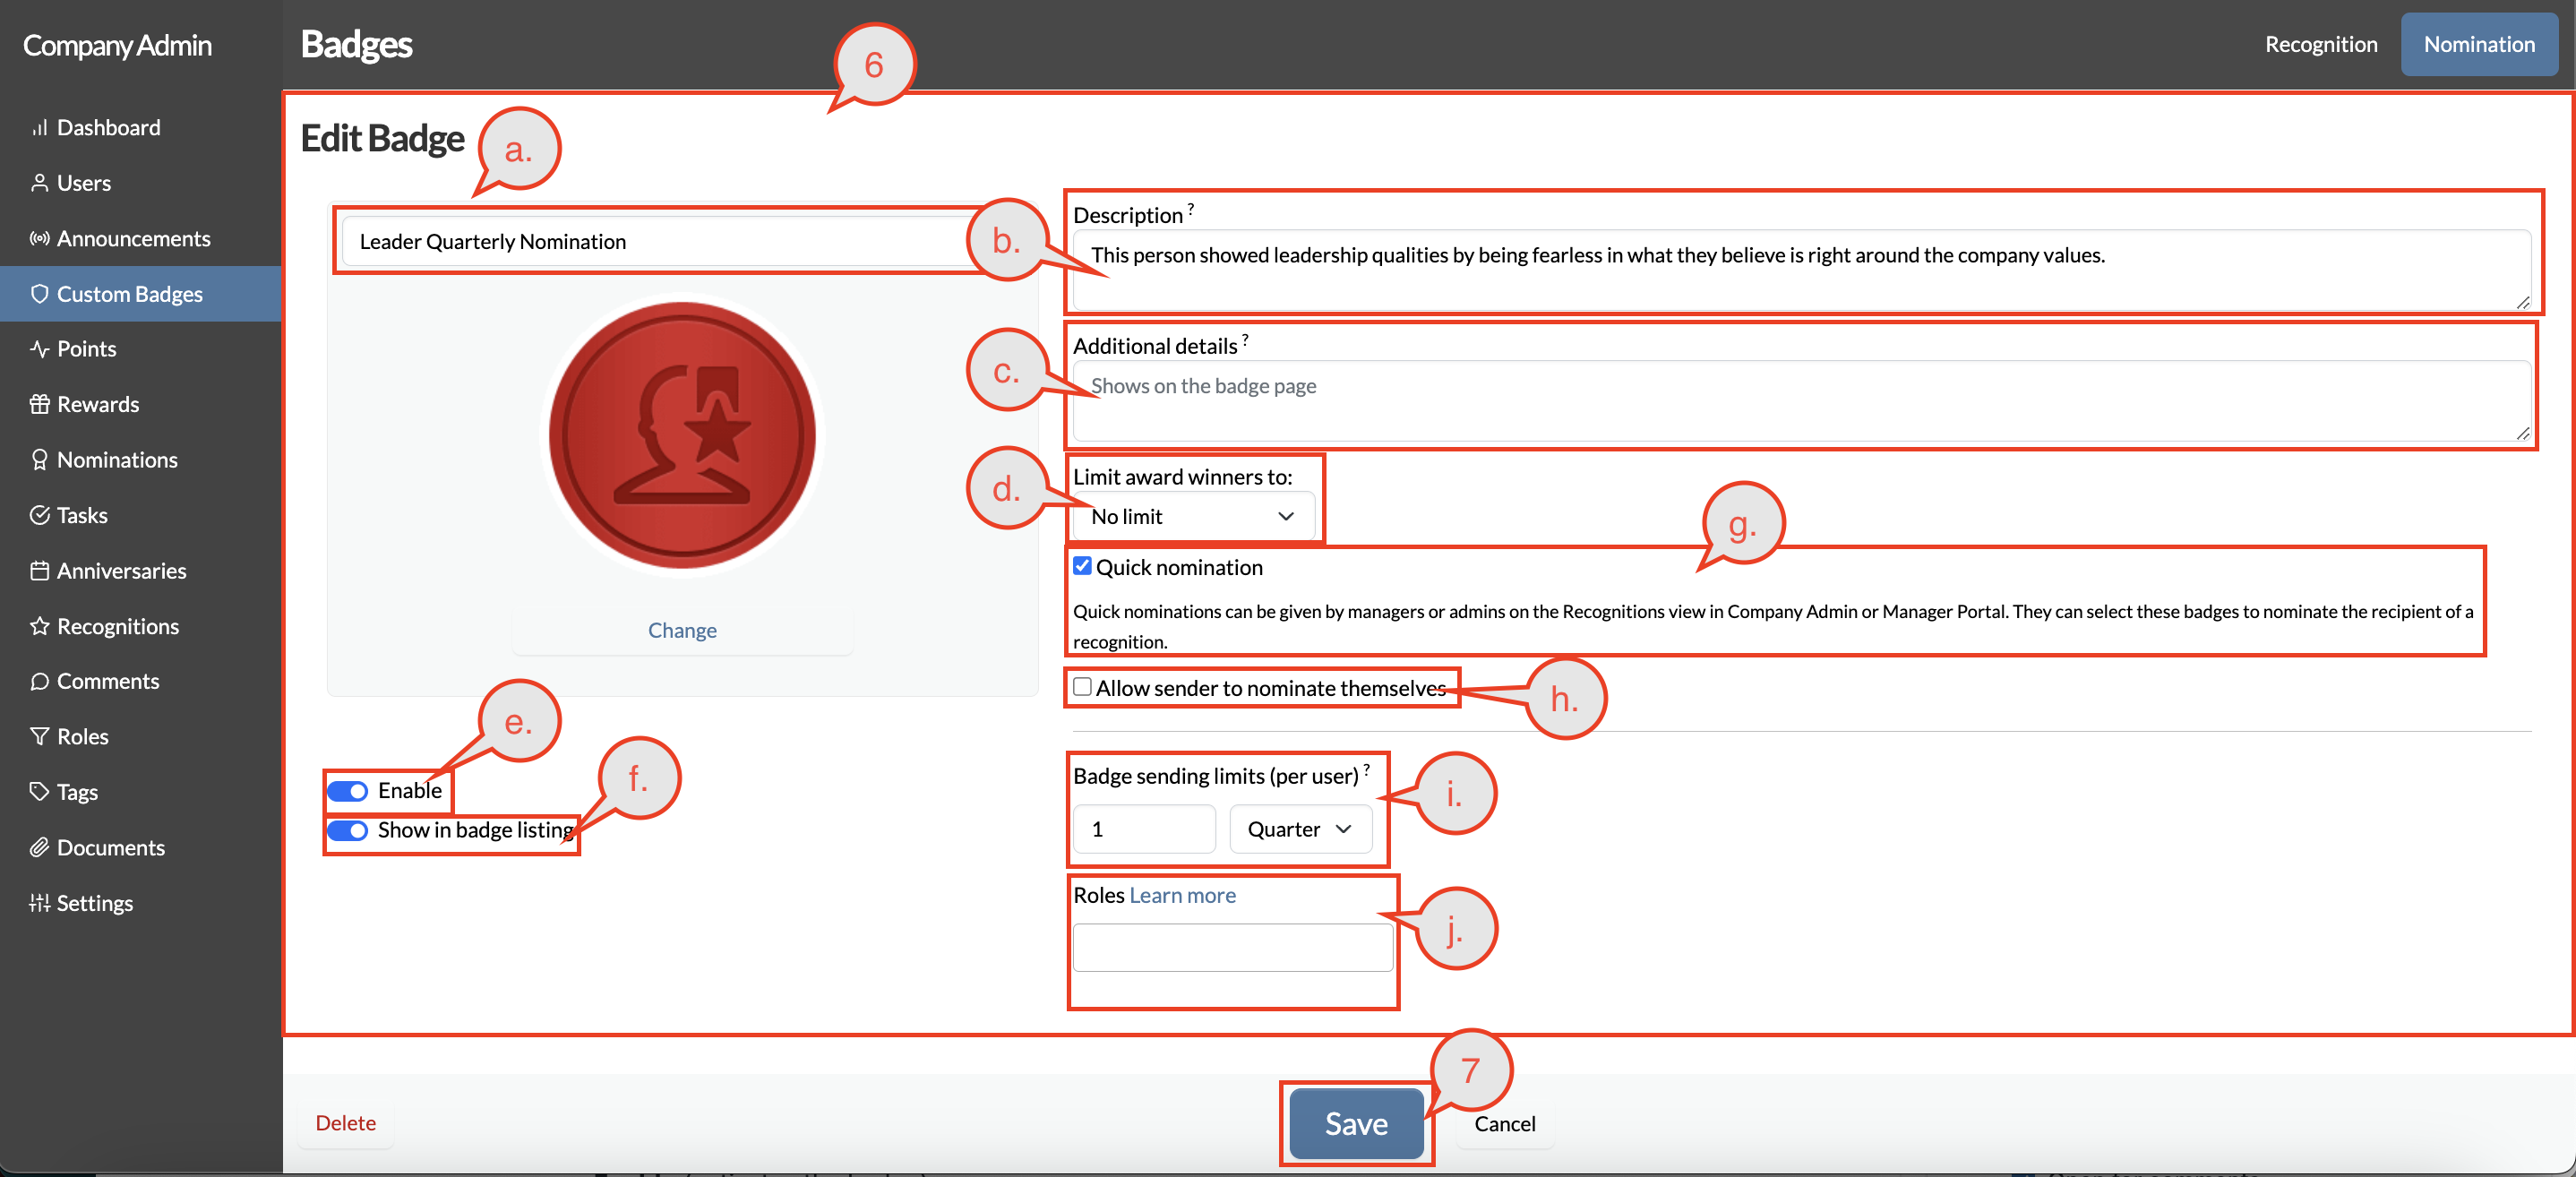Open Anniversaries in the sidebar
Screen dimensions: 2576x1177
(140, 571)
